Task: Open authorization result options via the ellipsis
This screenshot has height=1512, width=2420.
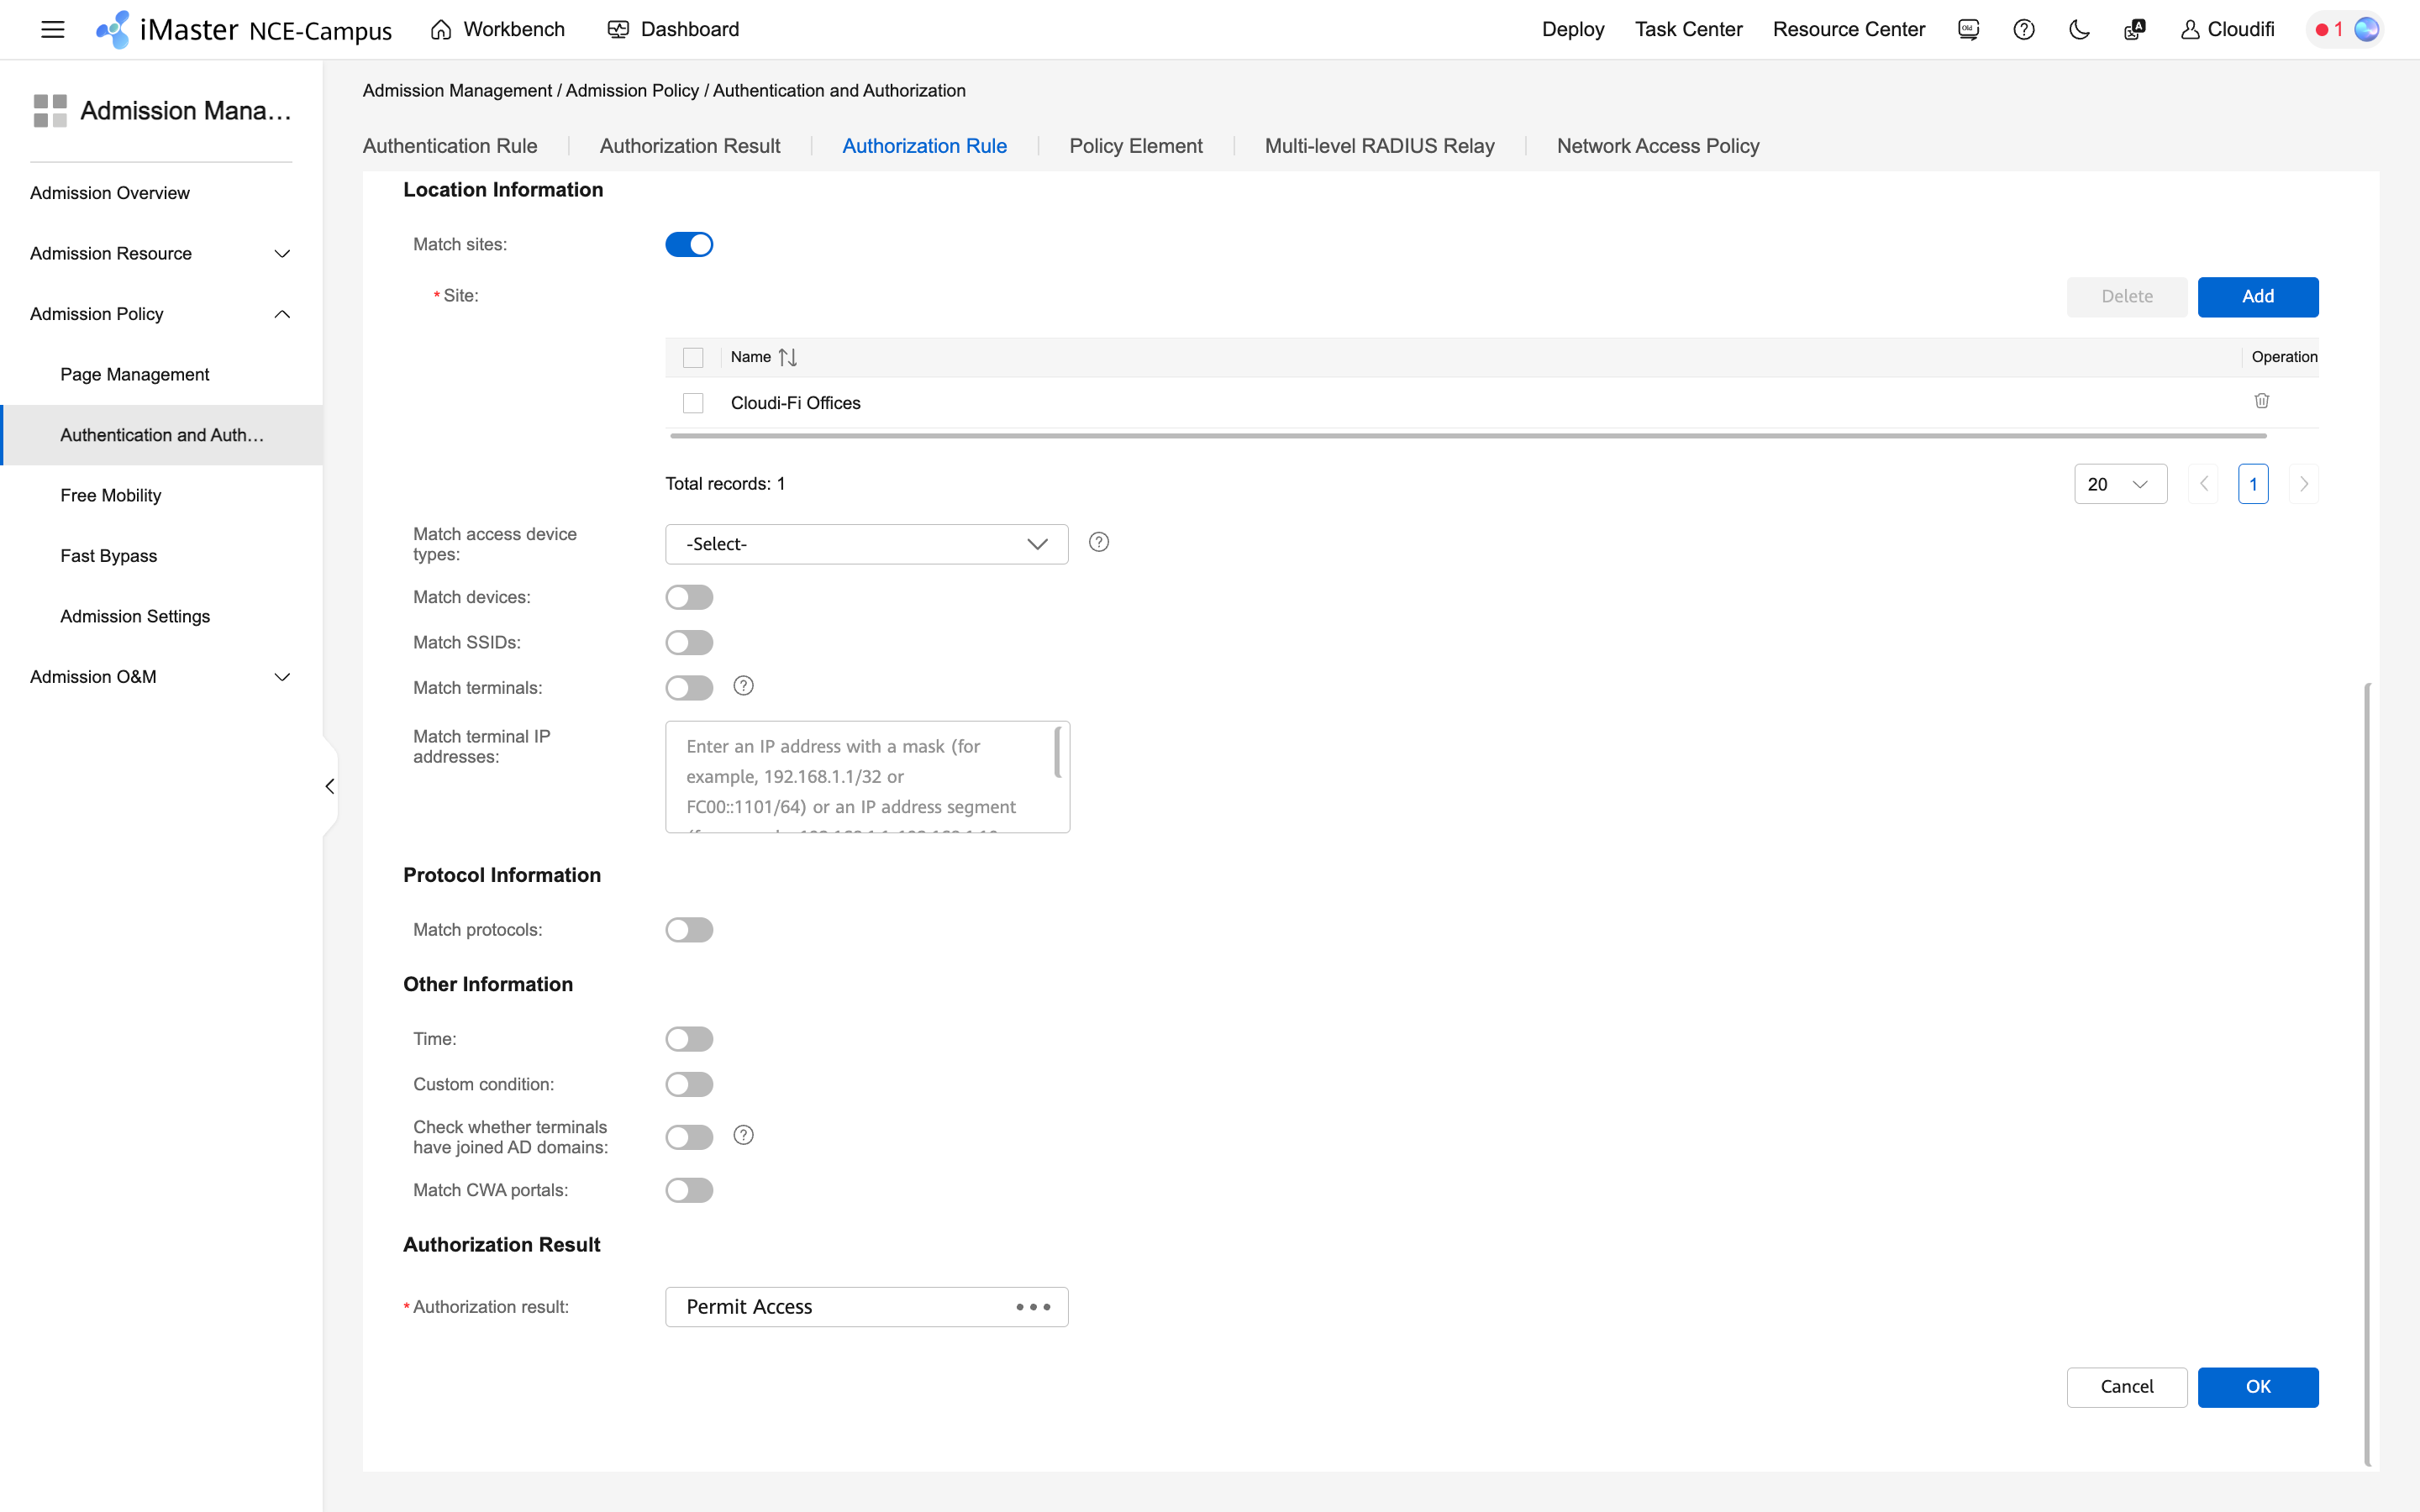Action: (x=1034, y=1306)
